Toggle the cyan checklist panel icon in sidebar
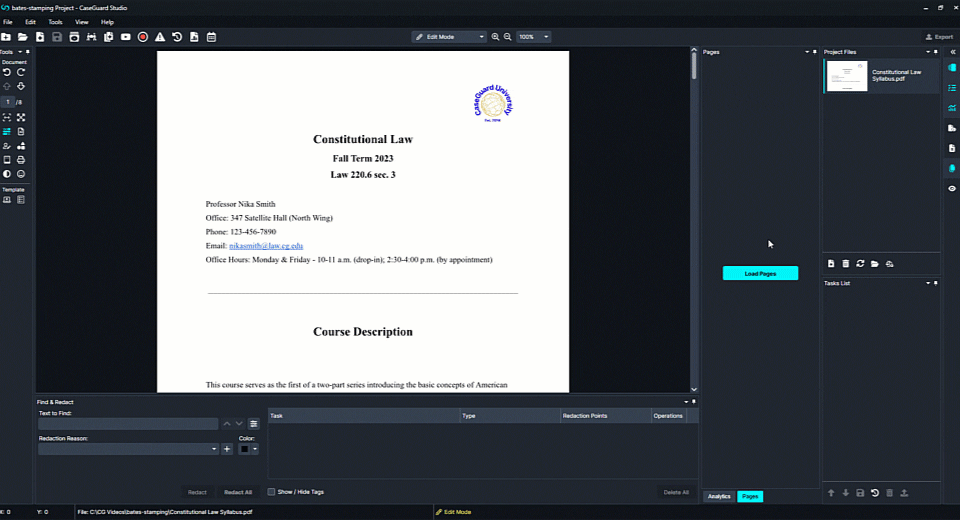Image resolution: width=960 pixels, height=520 pixels. (x=952, y=88)
